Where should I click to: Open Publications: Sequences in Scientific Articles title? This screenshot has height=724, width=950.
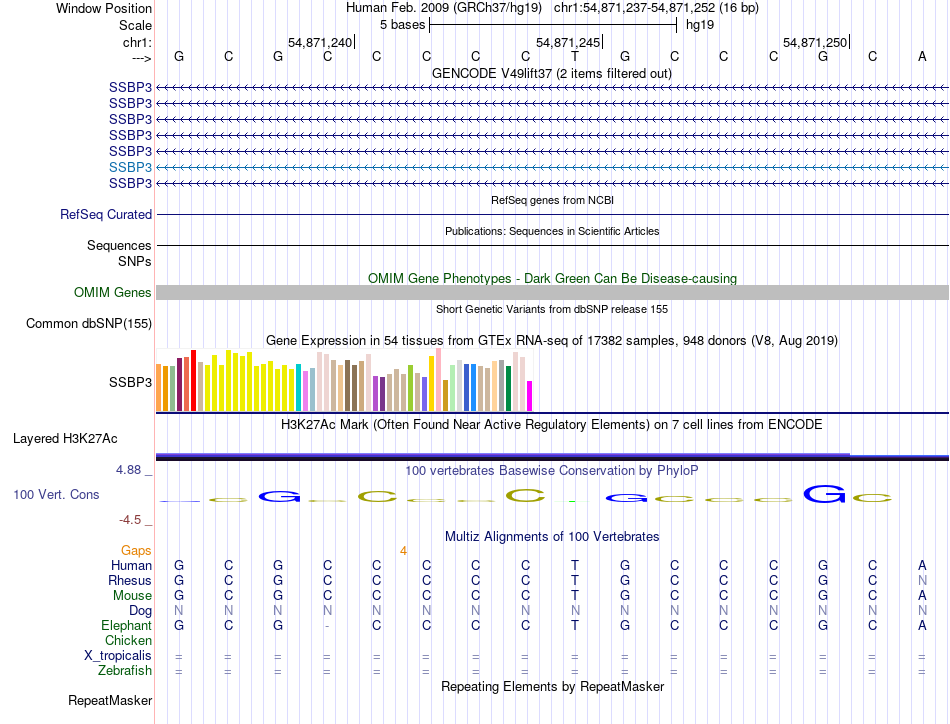(552, 231)
